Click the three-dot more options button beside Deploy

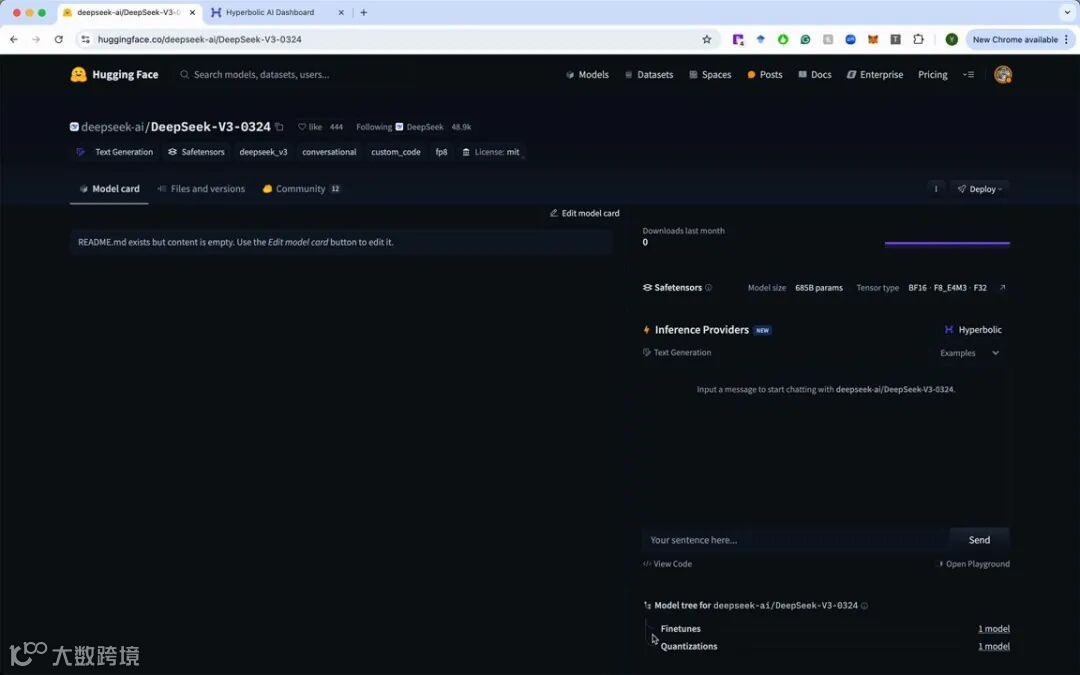tap(935, 189)
